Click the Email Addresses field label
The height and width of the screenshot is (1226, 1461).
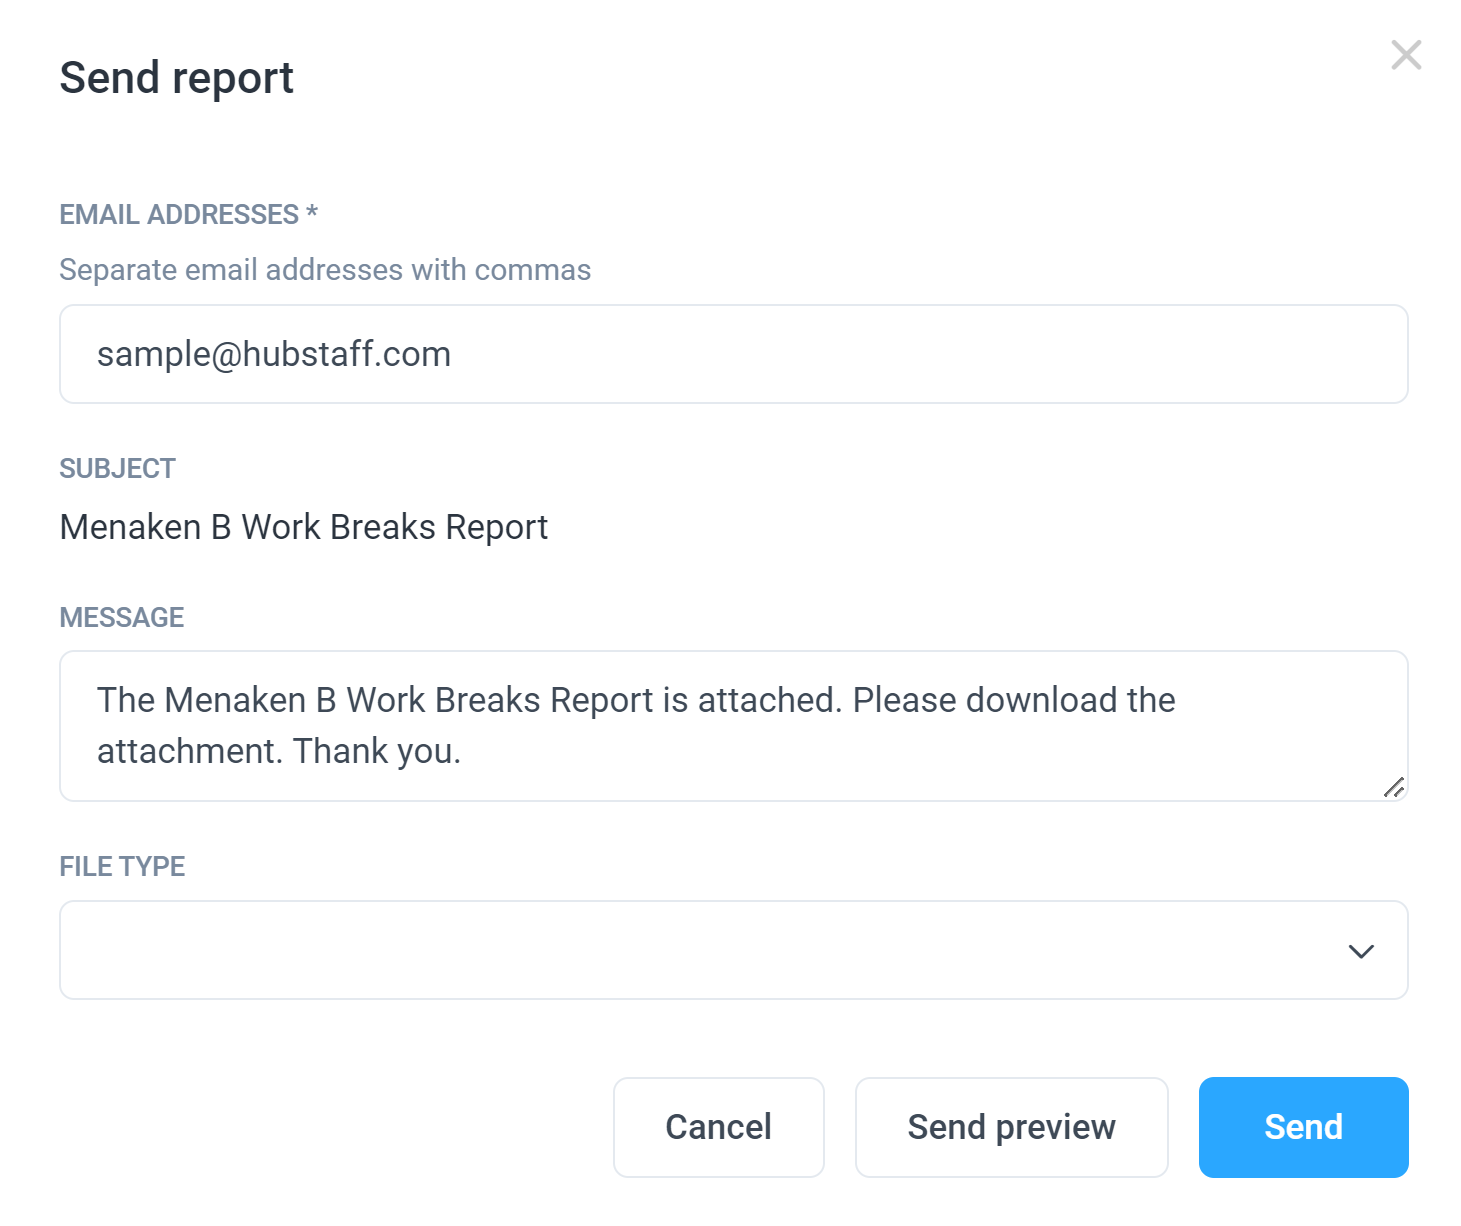[180, 214]
